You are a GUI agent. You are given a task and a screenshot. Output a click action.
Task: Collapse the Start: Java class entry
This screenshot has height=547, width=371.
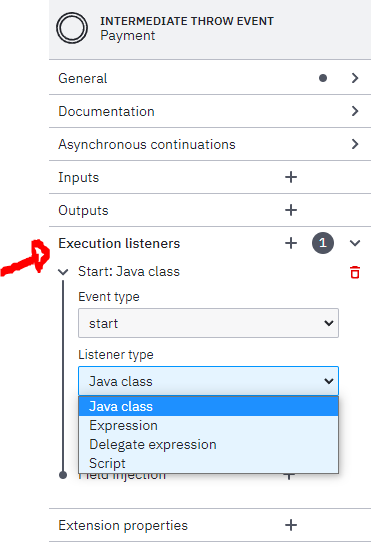pyautogui.click(x=63, y=272)
